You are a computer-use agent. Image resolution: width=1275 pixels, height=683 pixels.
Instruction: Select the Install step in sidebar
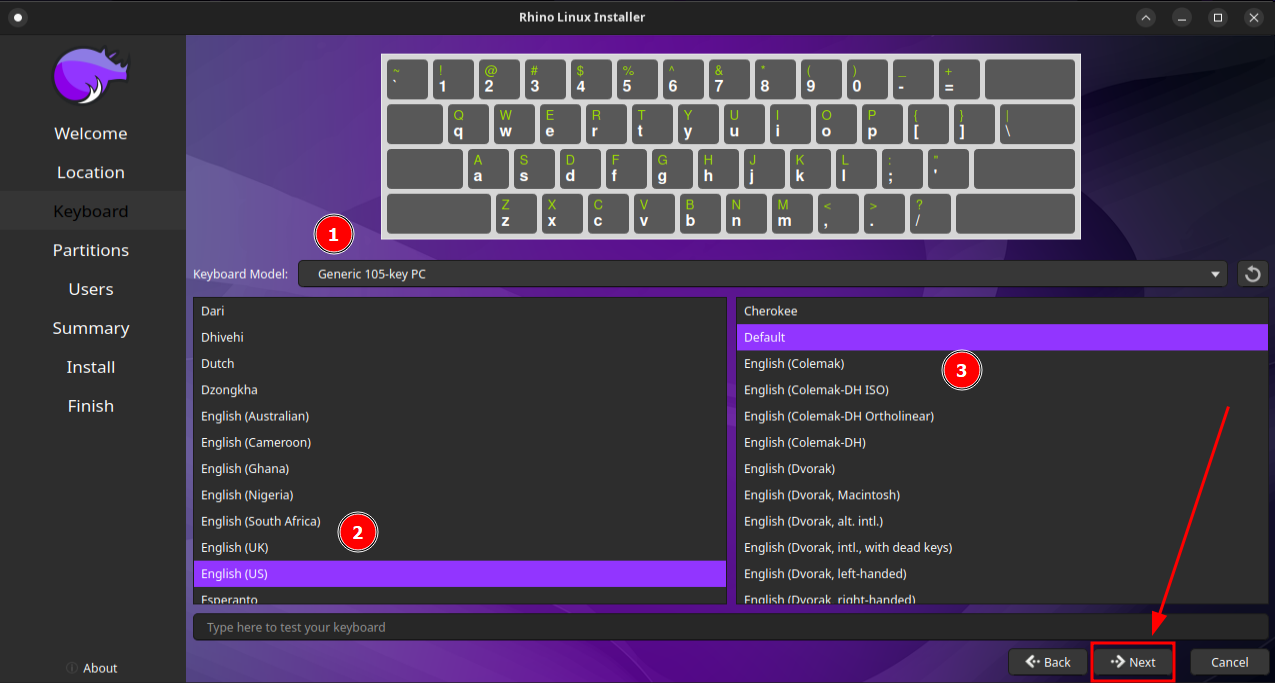[x=91, y=367]
